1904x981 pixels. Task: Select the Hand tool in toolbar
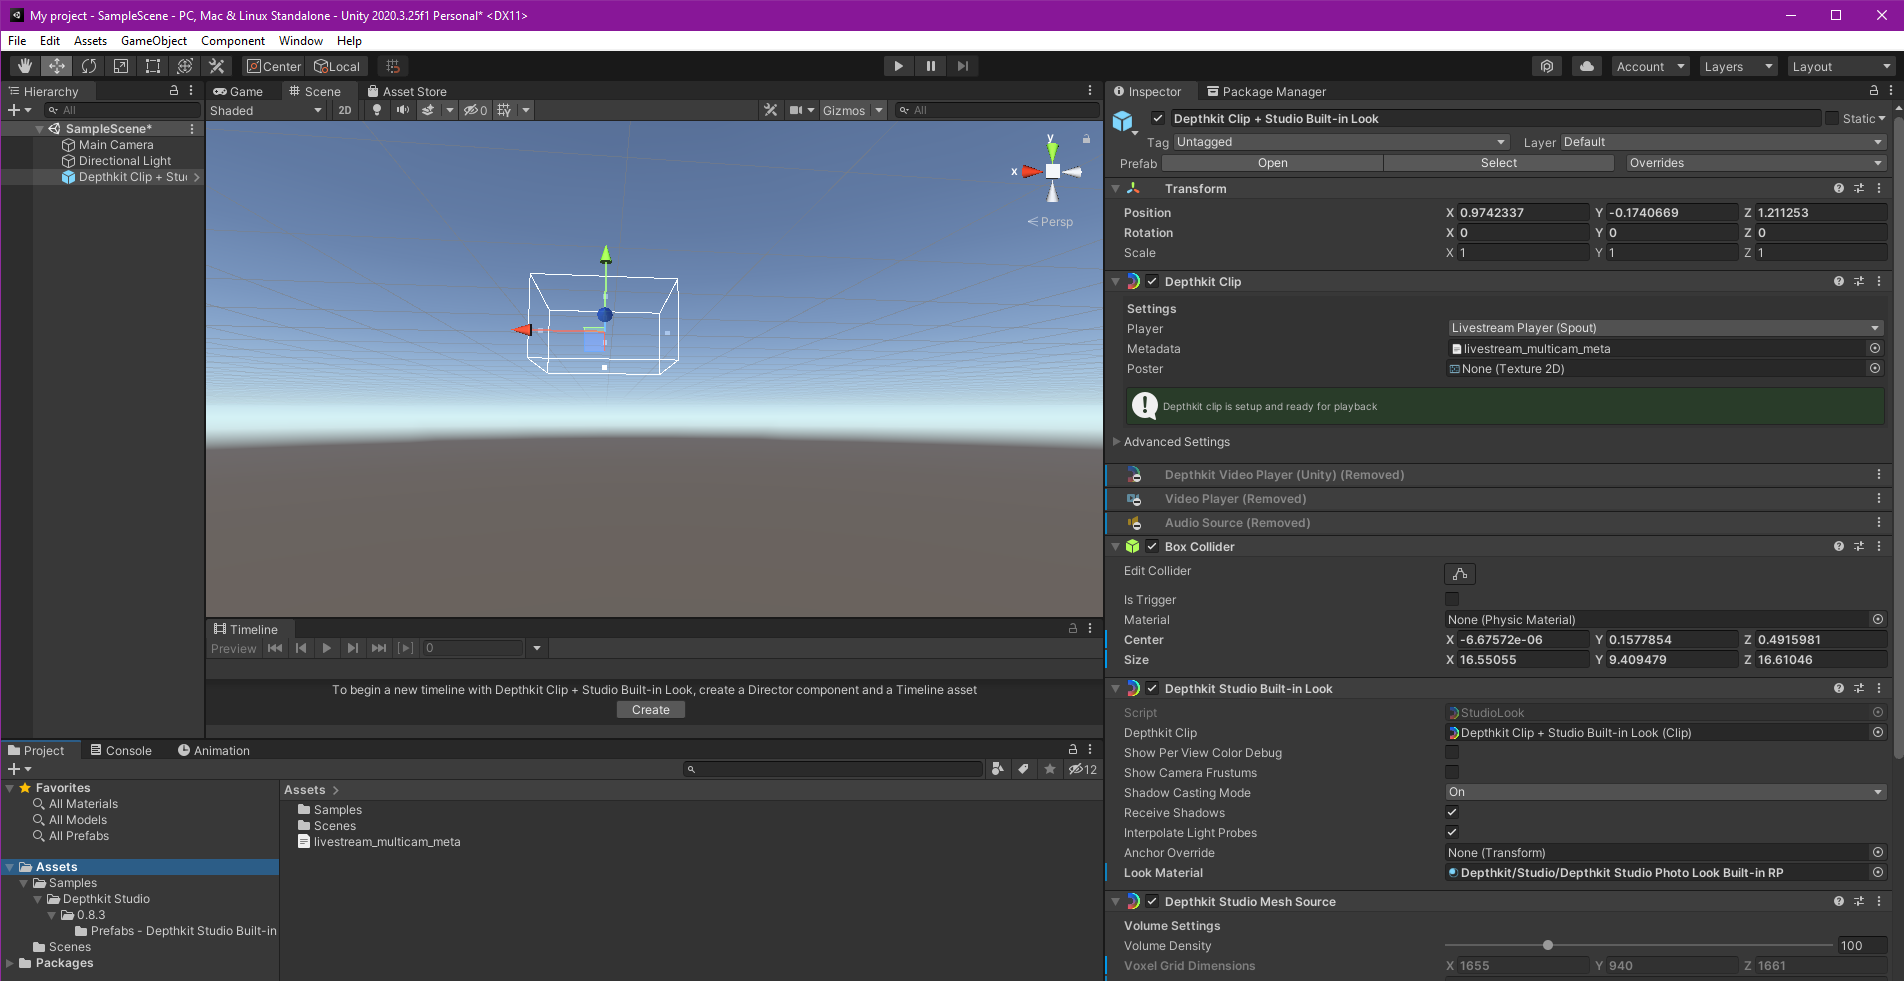click(25, 66)
